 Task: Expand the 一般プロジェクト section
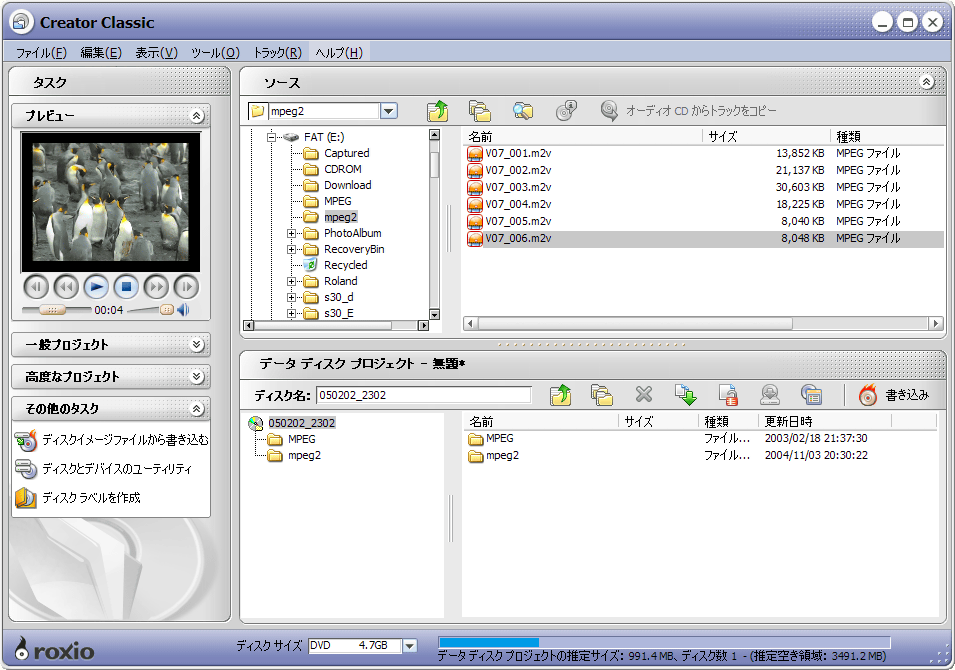click(x=197, y=345)
